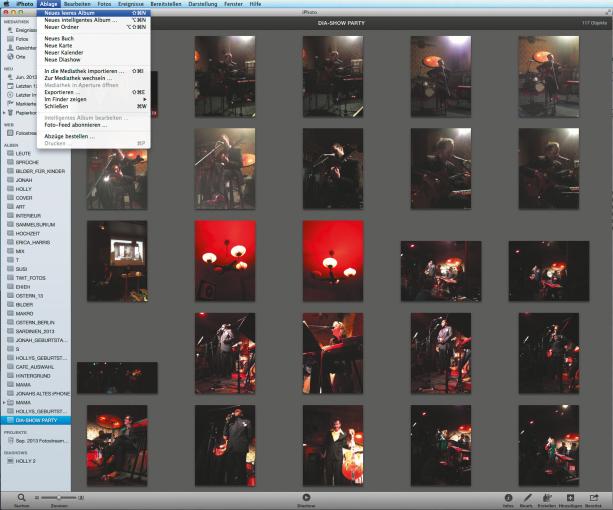613x510 pixels.
Task: Open the Letzter Import clock icon
Action: (x=10, y=95)
